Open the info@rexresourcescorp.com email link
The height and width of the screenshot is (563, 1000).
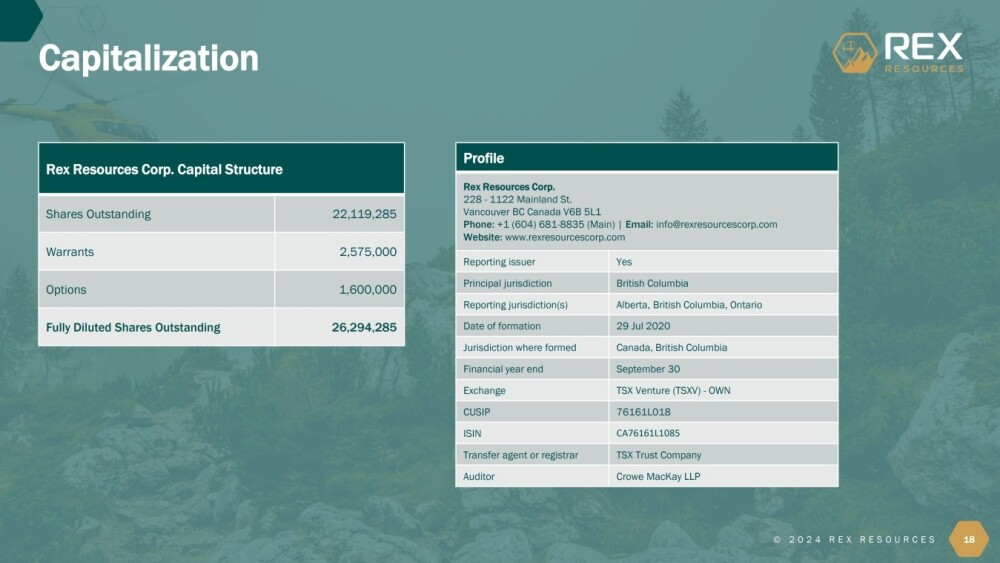tap(716, 224)
